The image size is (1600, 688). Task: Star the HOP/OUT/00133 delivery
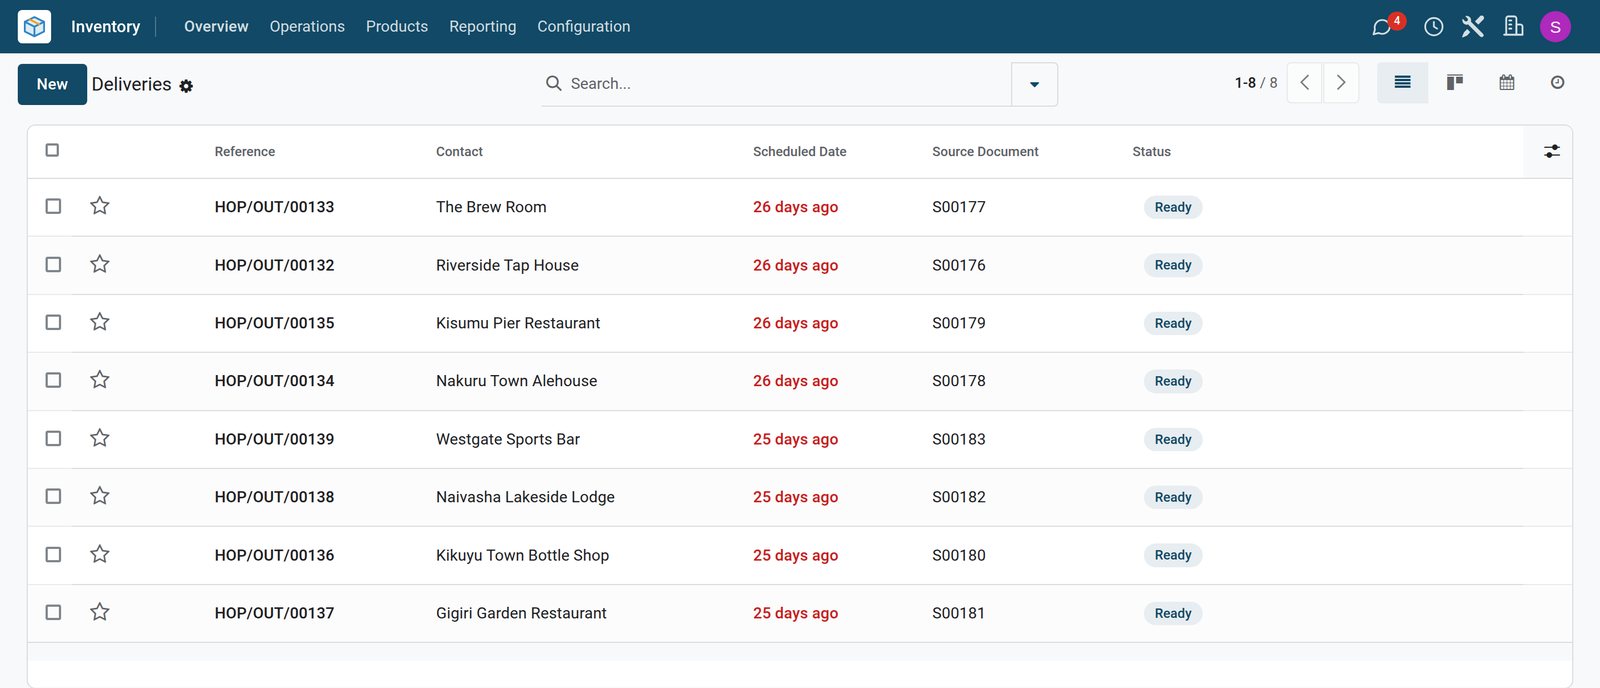[x=100, y=206]
